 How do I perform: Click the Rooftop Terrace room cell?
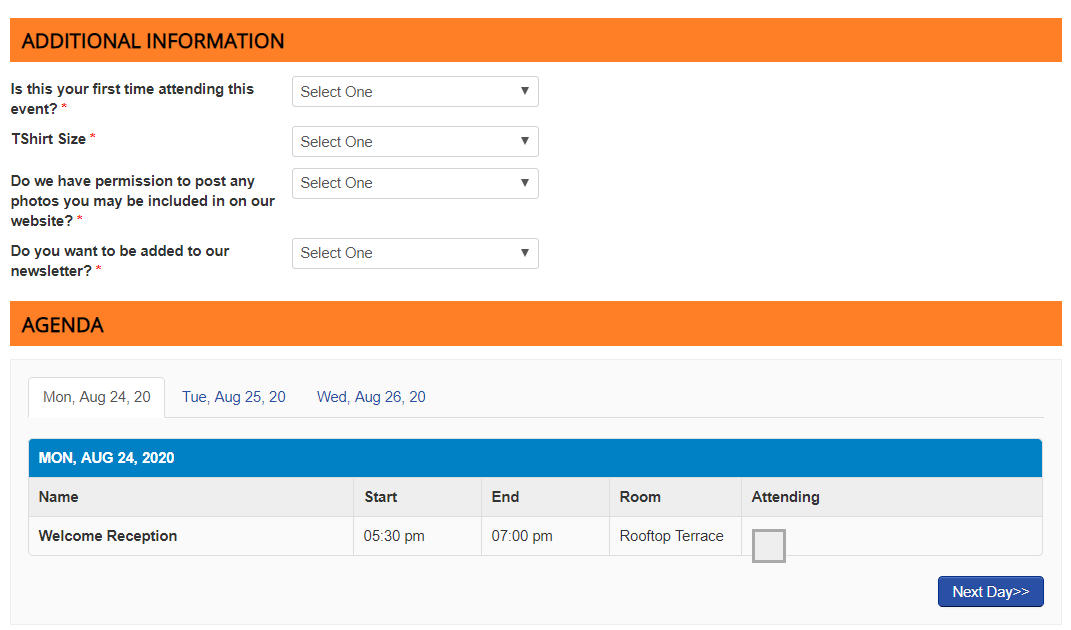[671, 536]
